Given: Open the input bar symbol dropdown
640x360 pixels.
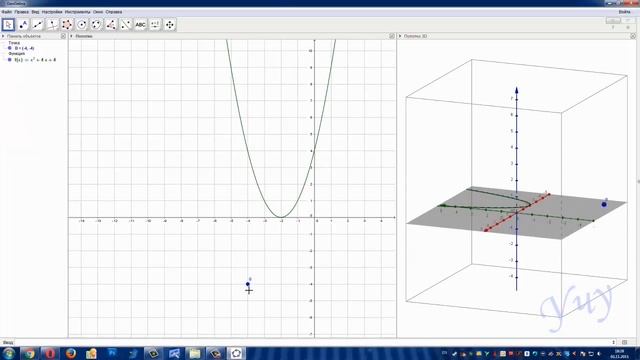Looking at the screenshot, I should point(613,342).
